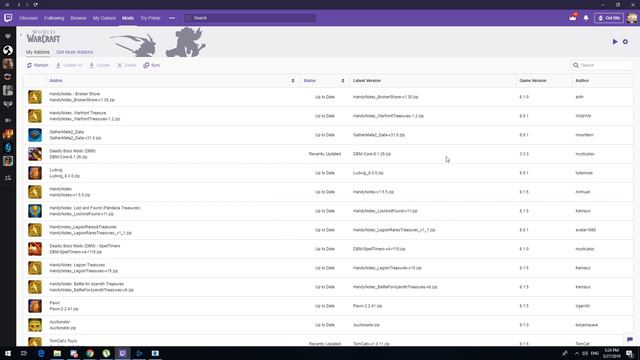640x360 pixels.
Task: Open the Windows action center icon
Action: pos(630,353)
